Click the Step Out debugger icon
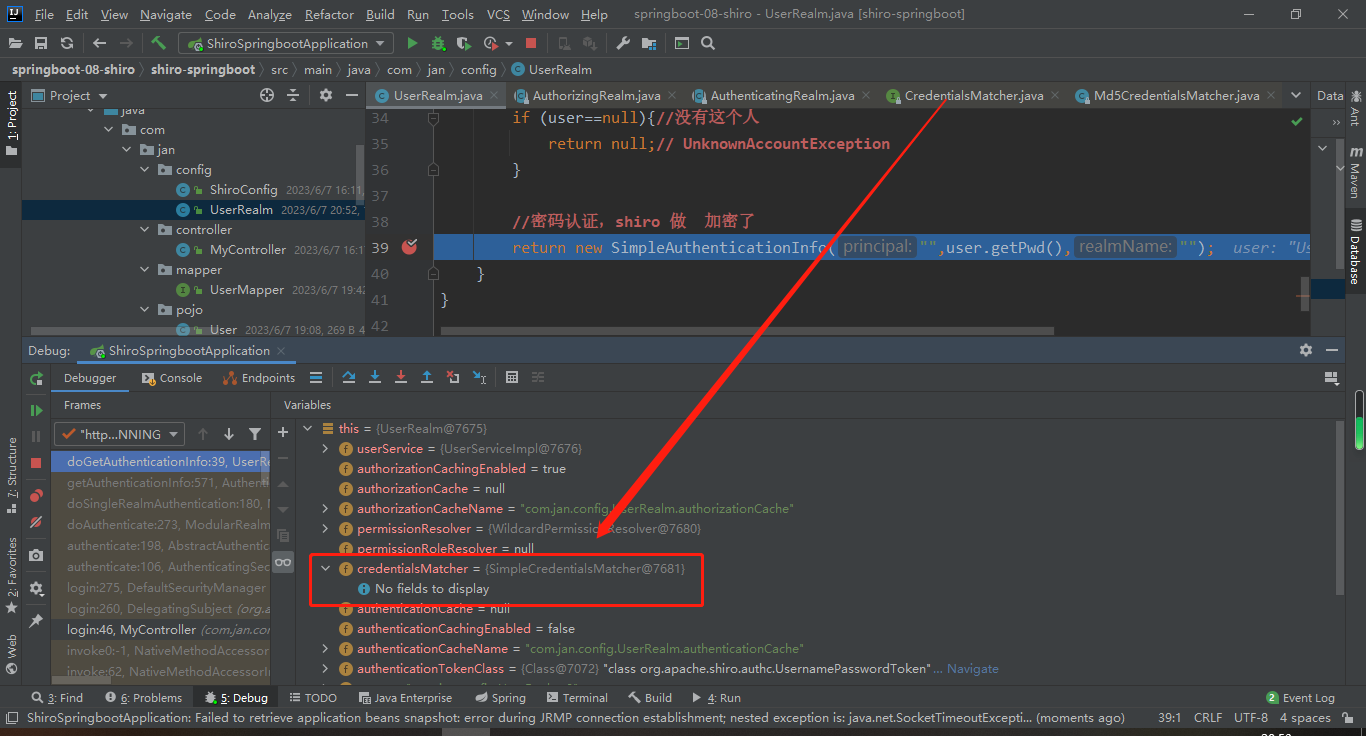Screen dimensions: 1366x736 (427, 377)
